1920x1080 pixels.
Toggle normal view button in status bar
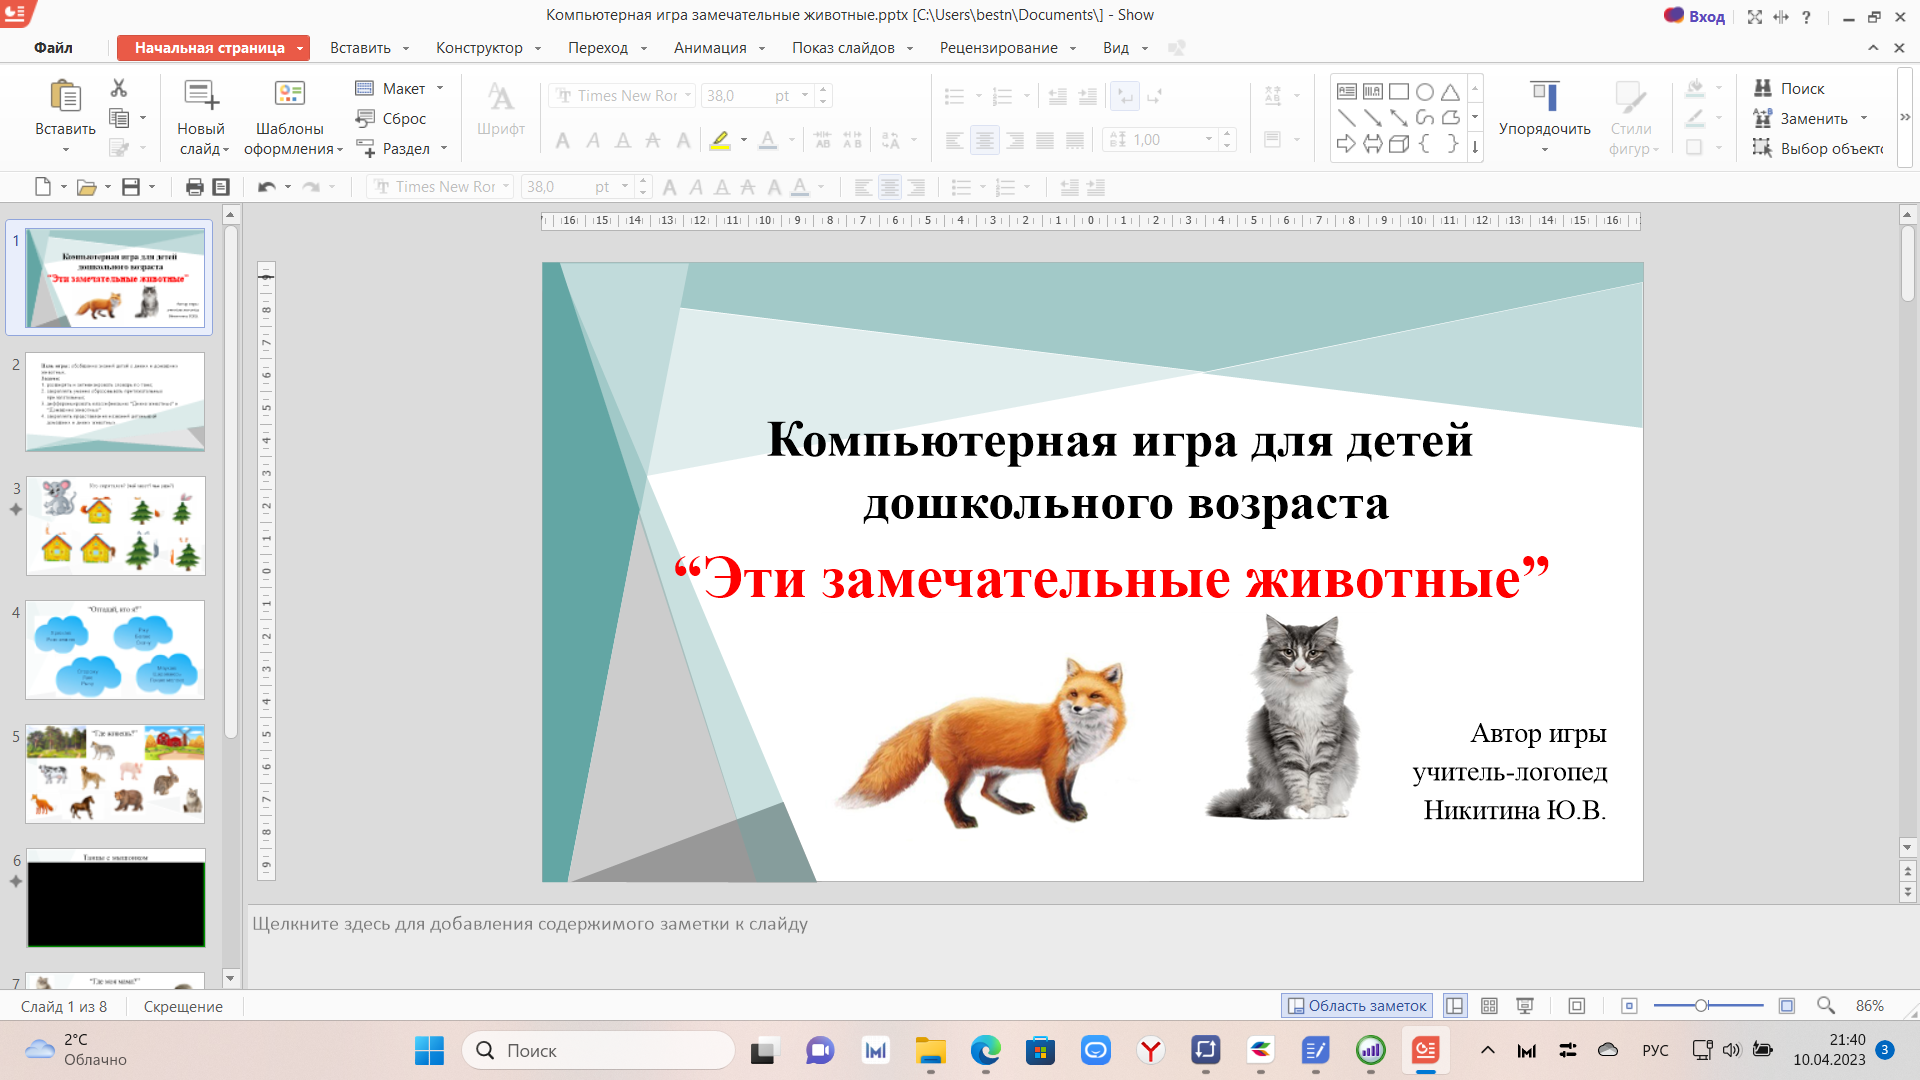tap(1455, 1006)
